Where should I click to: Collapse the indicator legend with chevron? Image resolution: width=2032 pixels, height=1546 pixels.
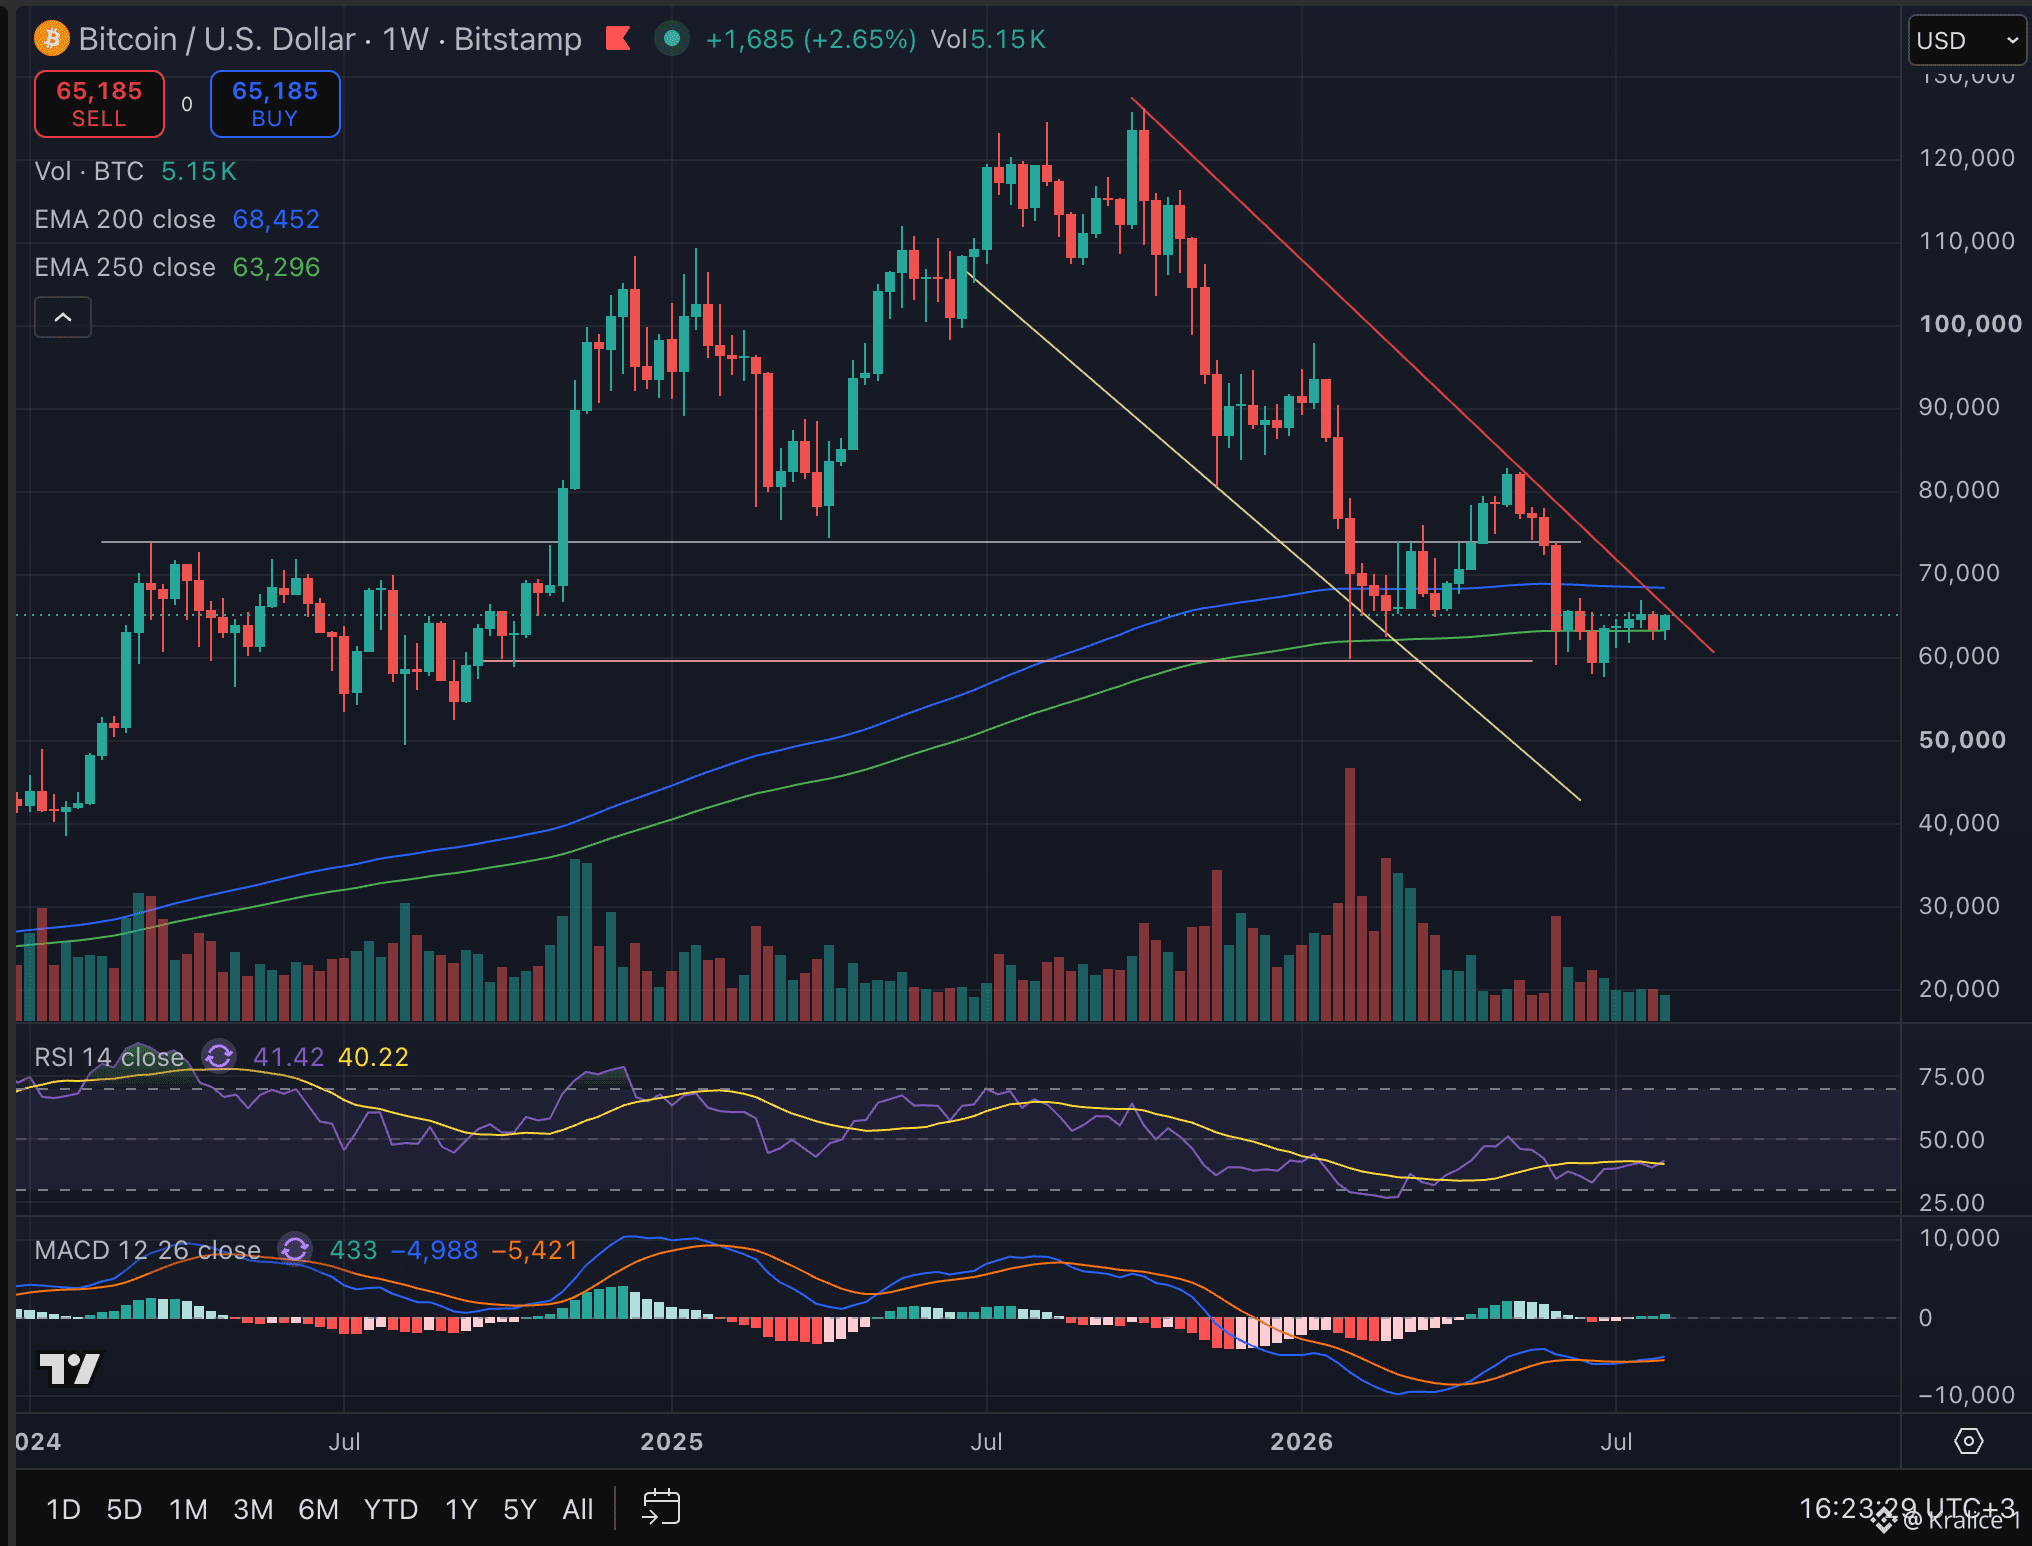click(x=63, y=317)
